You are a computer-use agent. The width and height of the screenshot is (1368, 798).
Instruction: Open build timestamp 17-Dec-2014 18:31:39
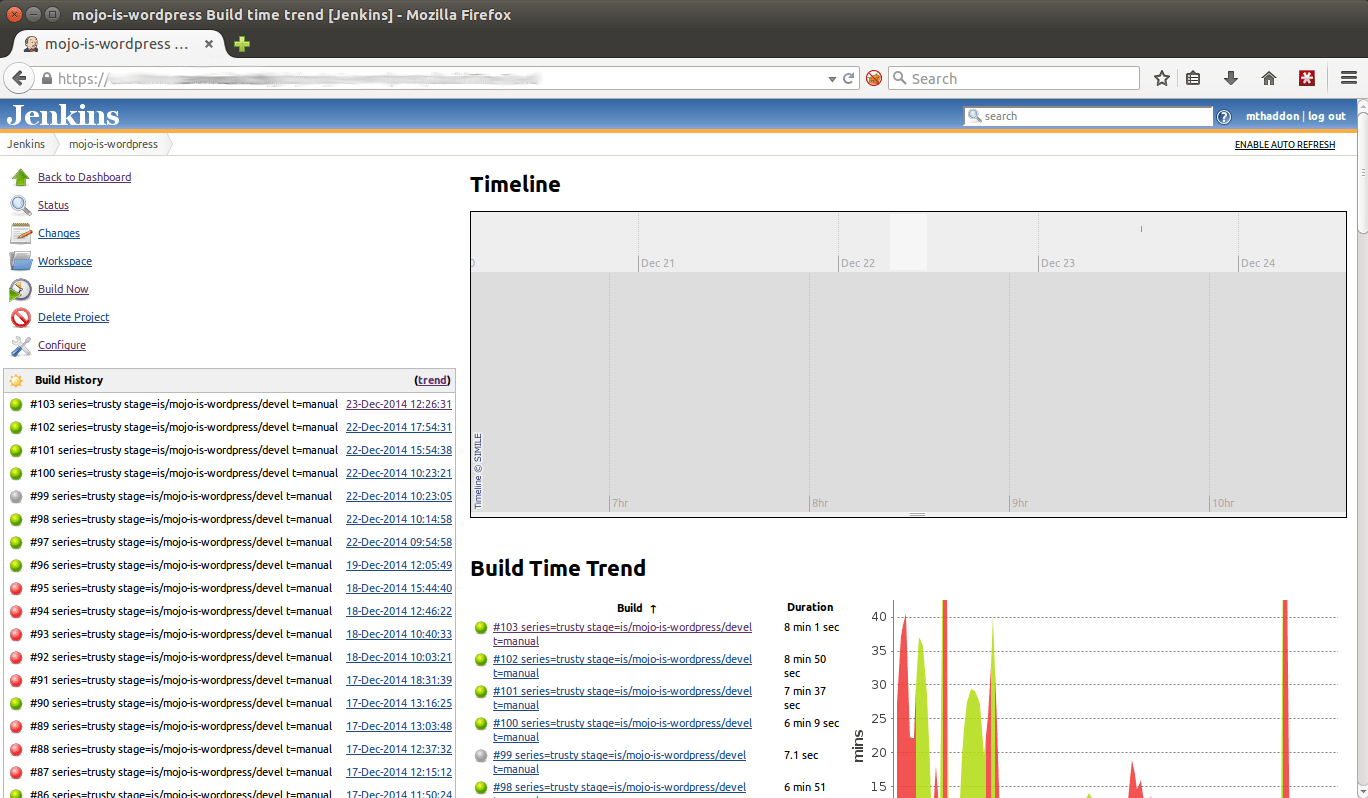click(399, 681)
